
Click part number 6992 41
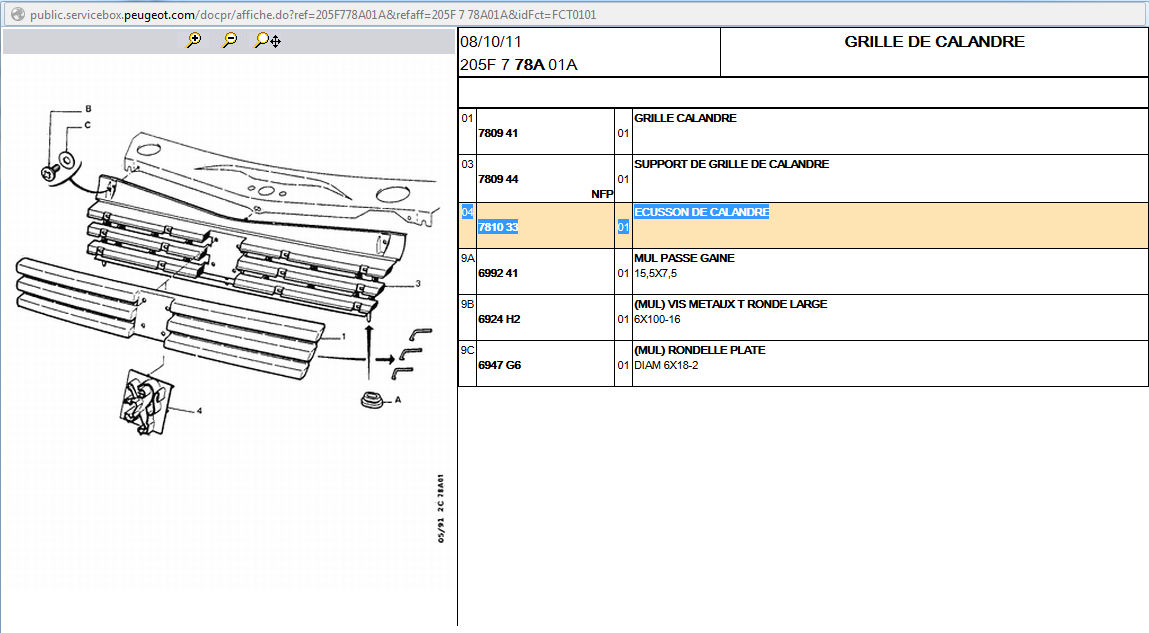pos(498,273)
